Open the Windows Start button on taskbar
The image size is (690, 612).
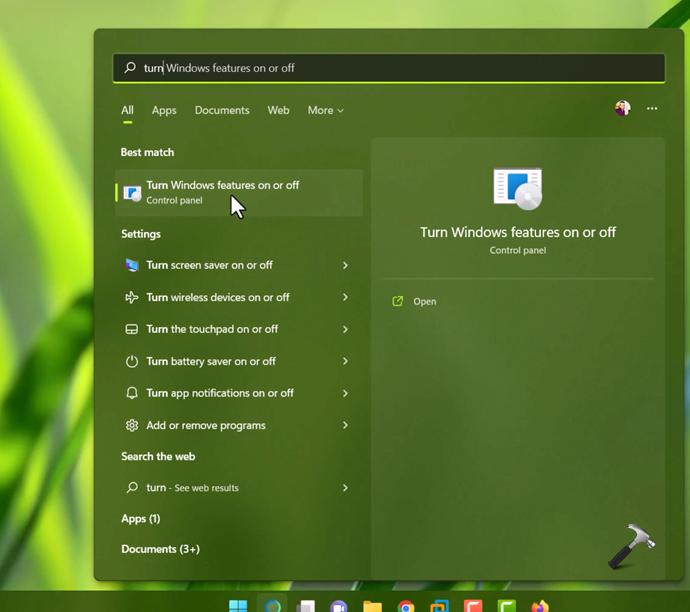(238, 606)
